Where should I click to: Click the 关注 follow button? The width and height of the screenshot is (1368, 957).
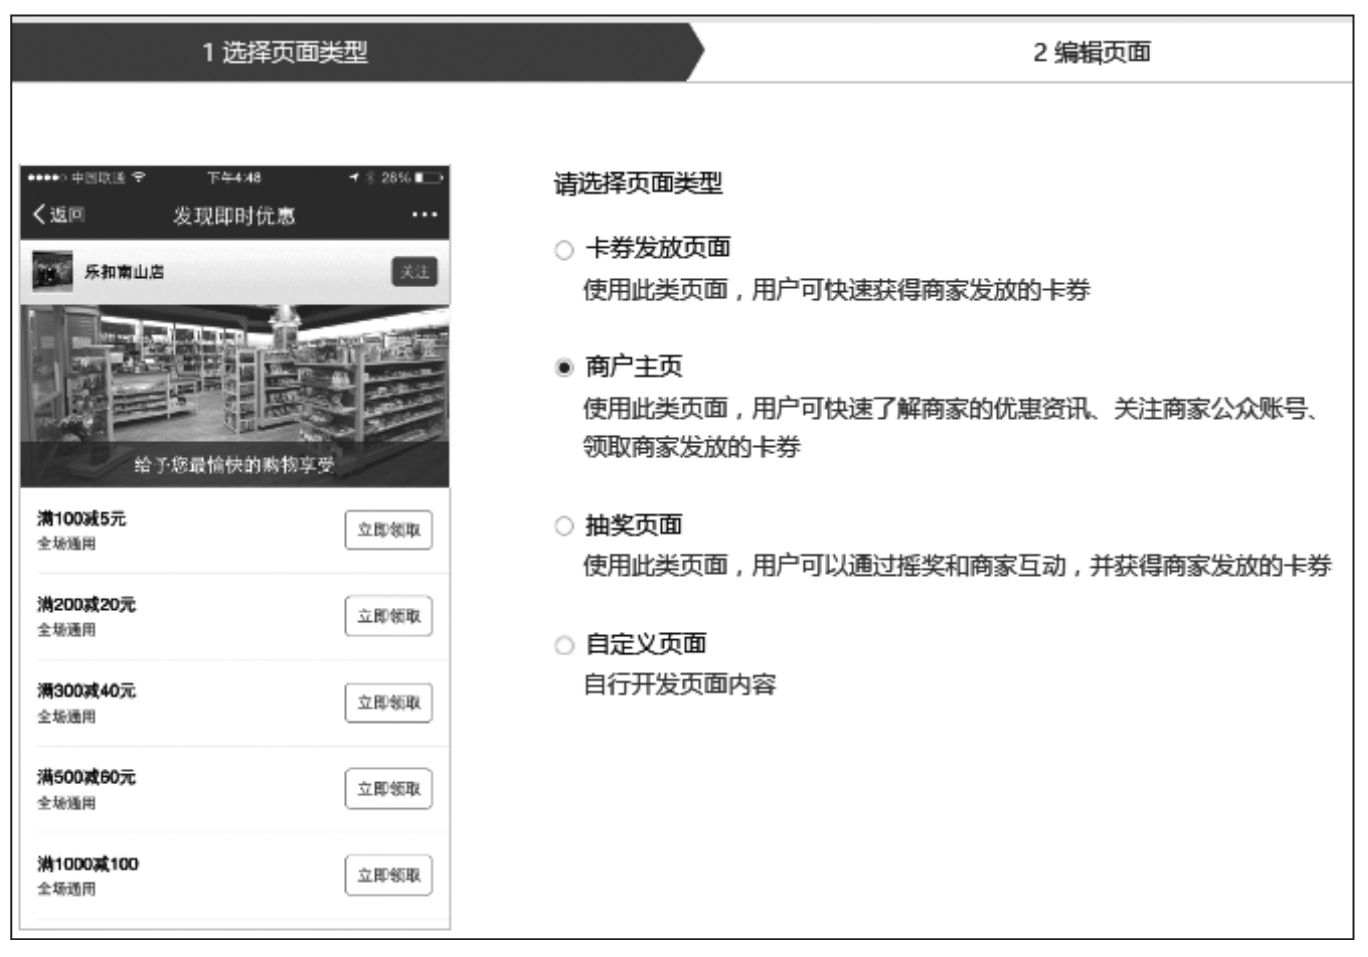tap(414, 272)
